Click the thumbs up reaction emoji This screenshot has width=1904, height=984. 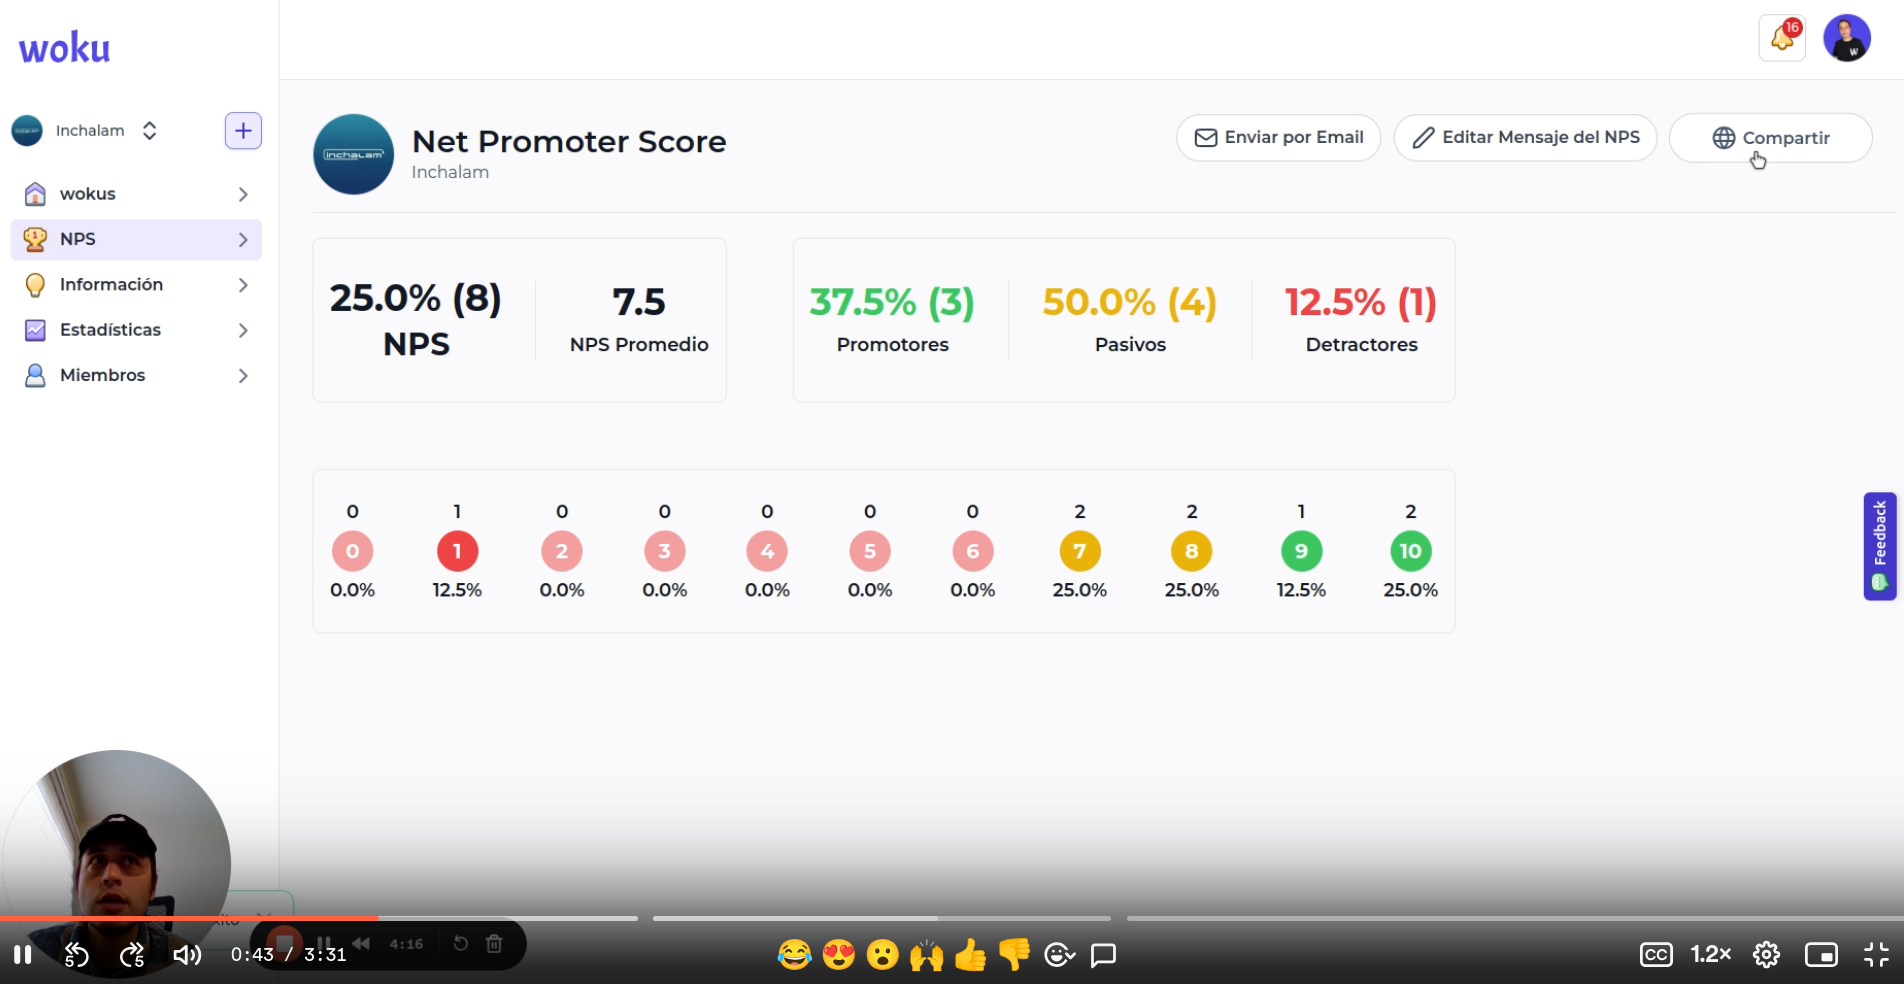[x=970, y=955]
